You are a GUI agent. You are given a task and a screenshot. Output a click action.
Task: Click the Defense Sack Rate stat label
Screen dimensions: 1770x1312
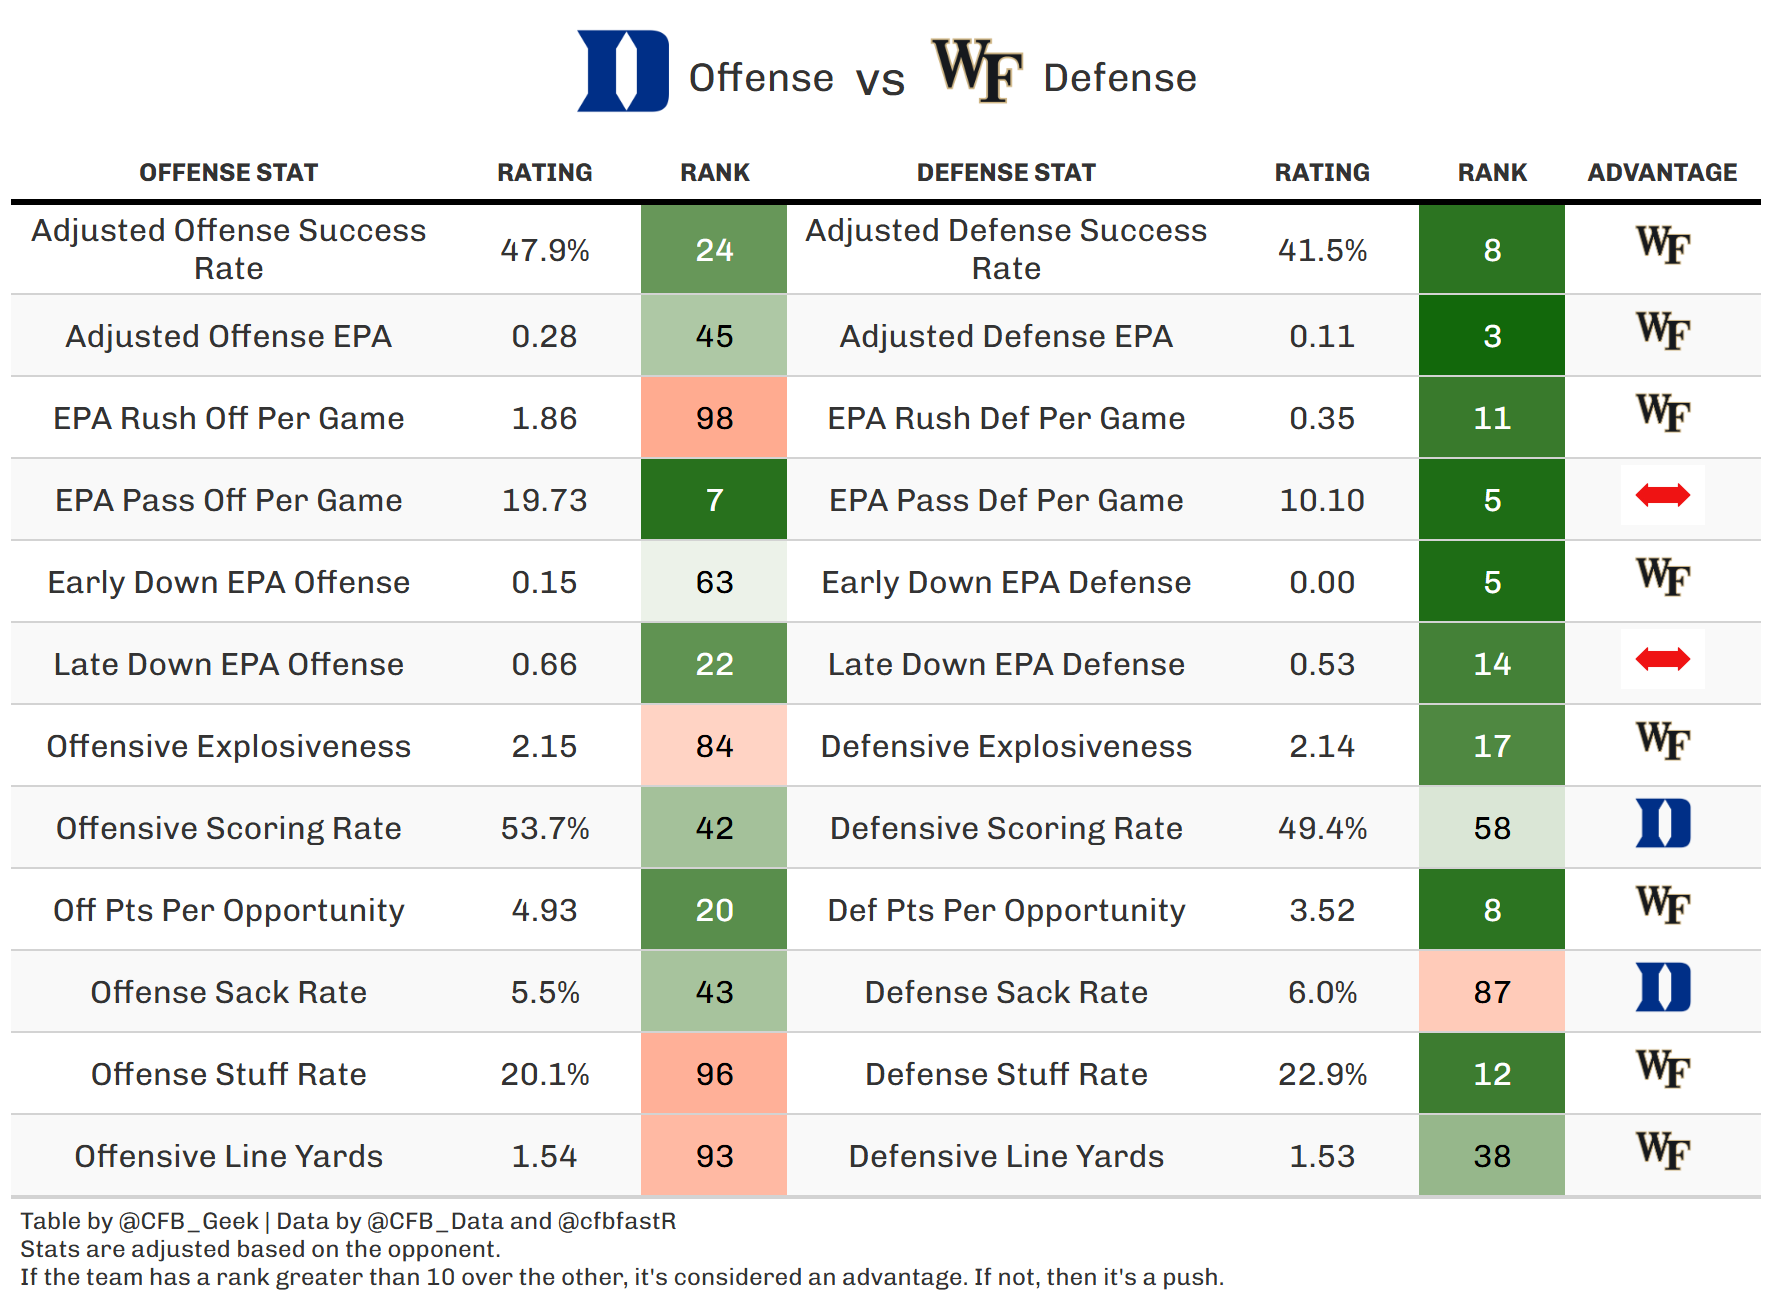point(1006,992)
